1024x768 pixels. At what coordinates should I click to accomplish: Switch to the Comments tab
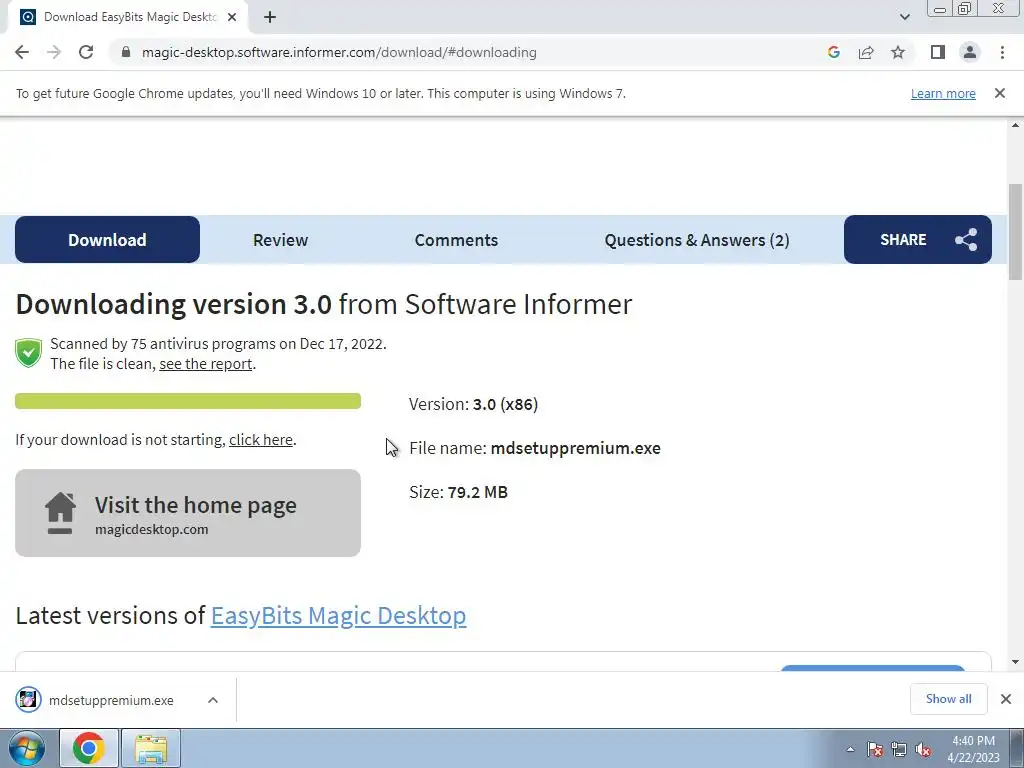(x=456, y=240)
